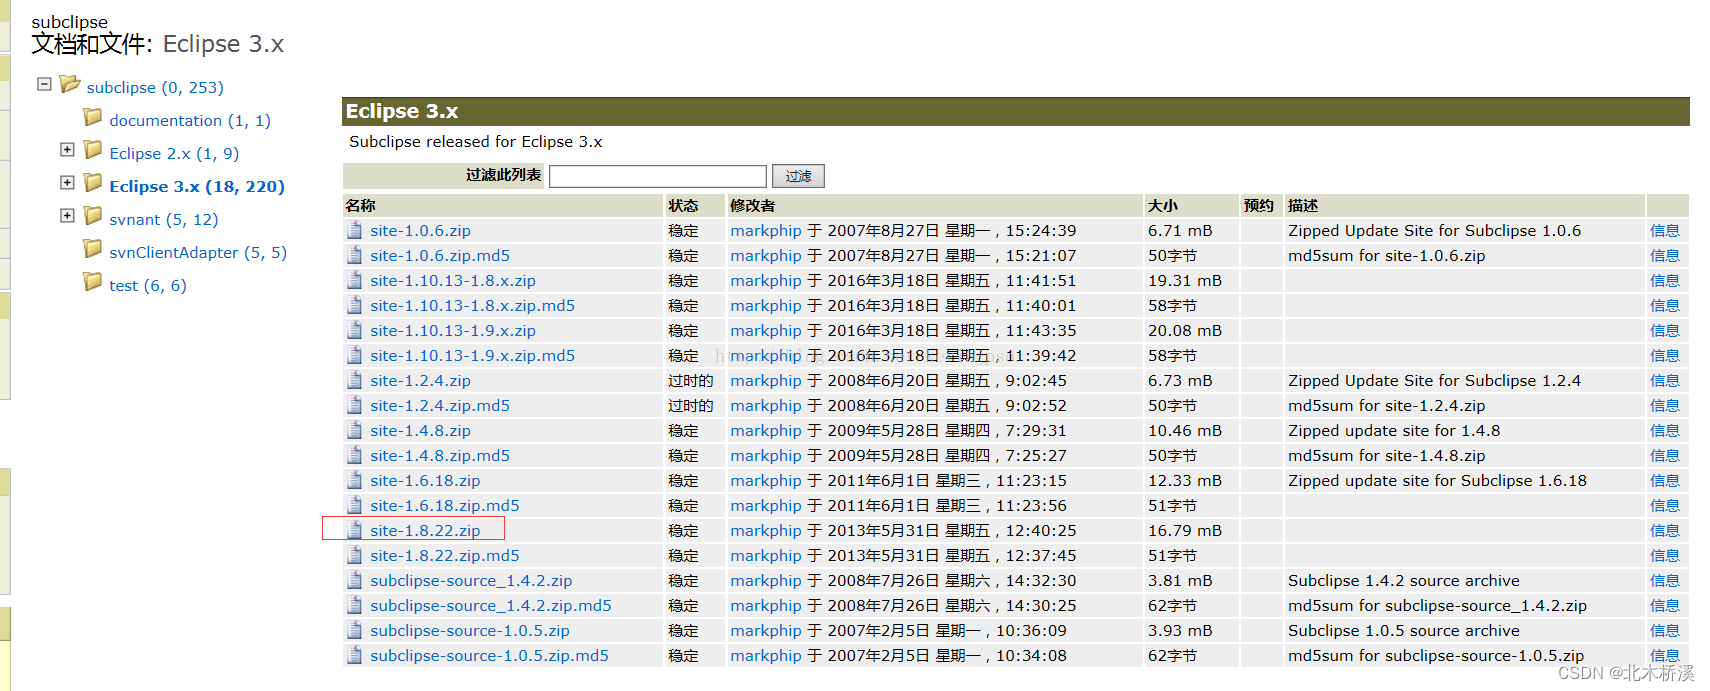Click file icon beside site-1.6.18.zip.md5
Image resolution: width=1710 pixels, height=691 pixels.
coord(355,505)
